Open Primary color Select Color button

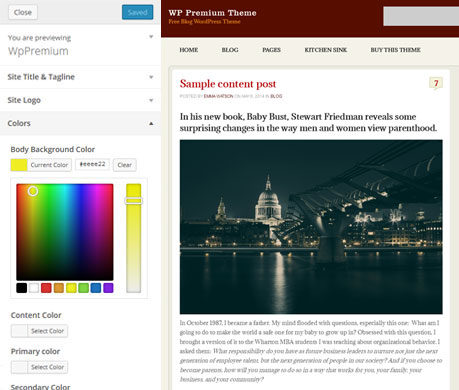pyautogui.click(x=39, y=367)
